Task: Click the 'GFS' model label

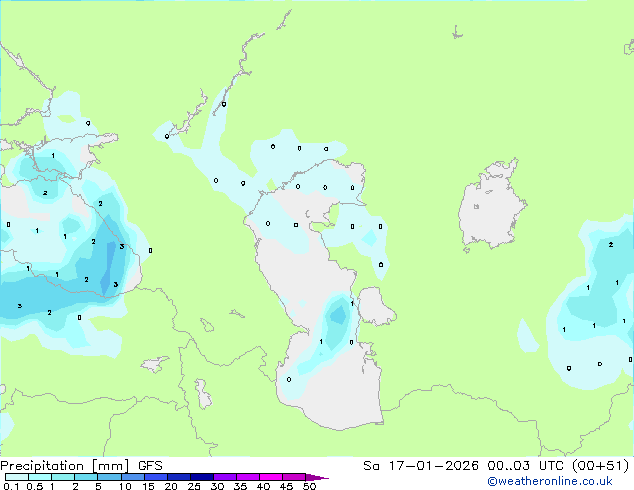Action: (150, 466)
